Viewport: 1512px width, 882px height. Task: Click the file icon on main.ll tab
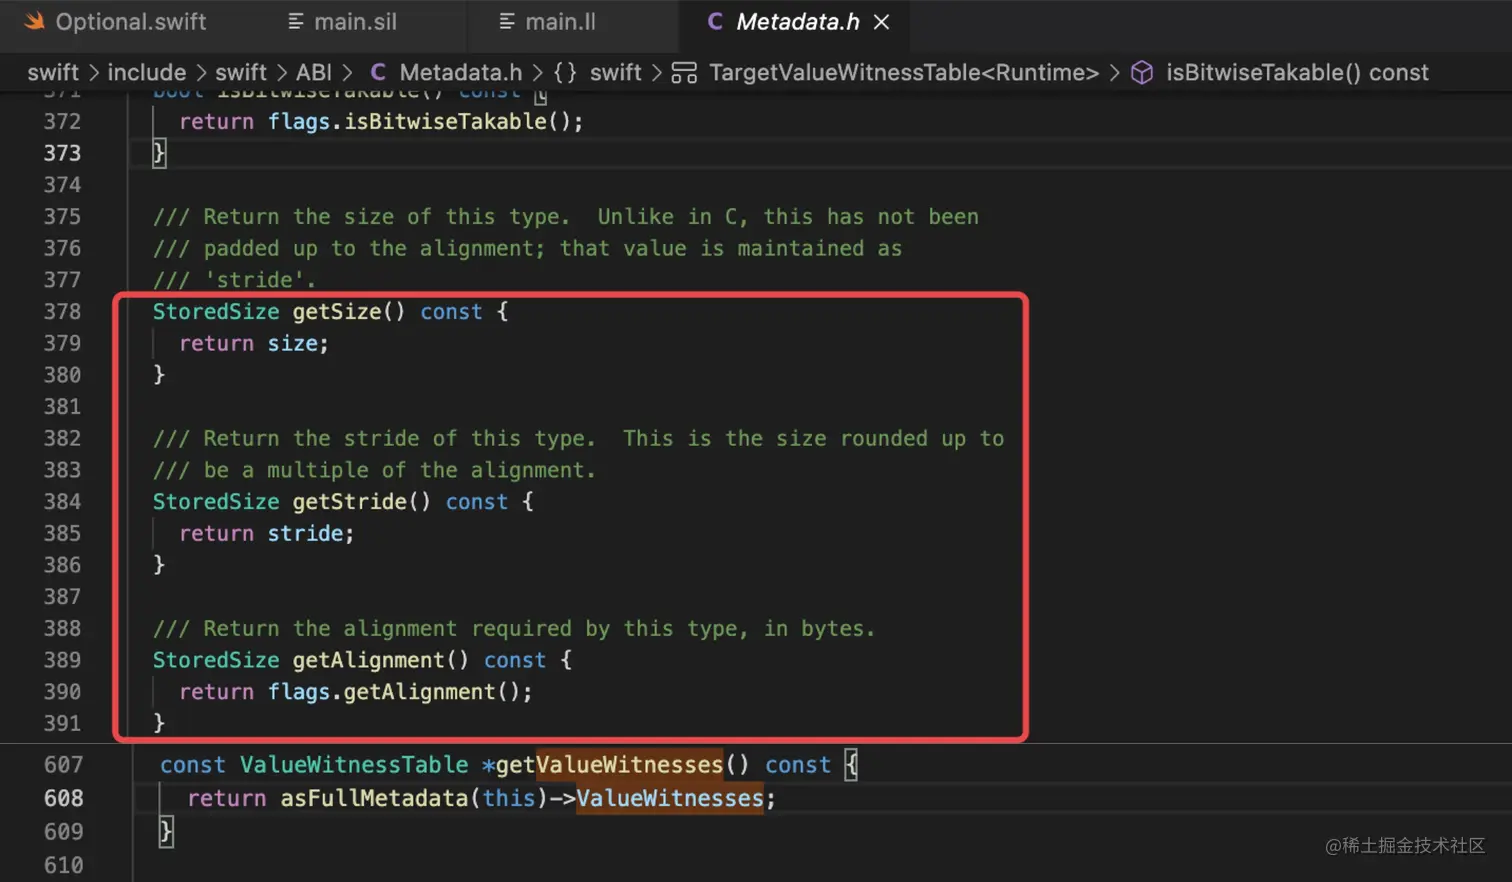tap(507, 22)
